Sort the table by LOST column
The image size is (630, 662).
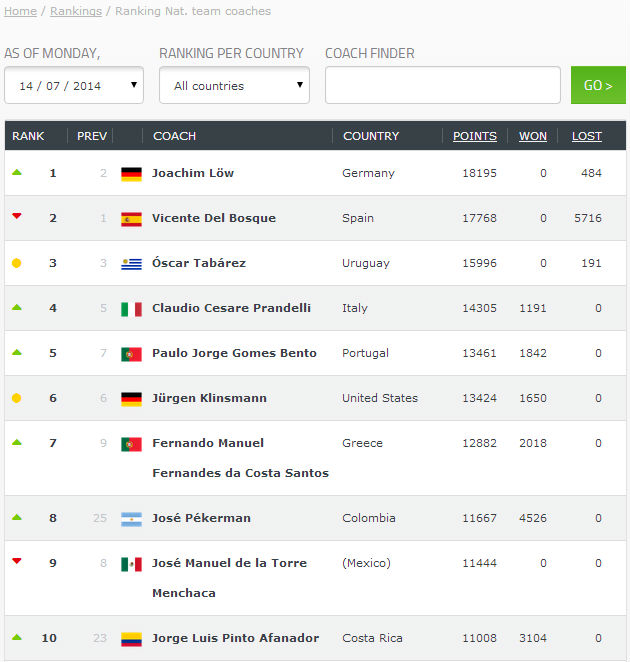click(x=586, y=136)
